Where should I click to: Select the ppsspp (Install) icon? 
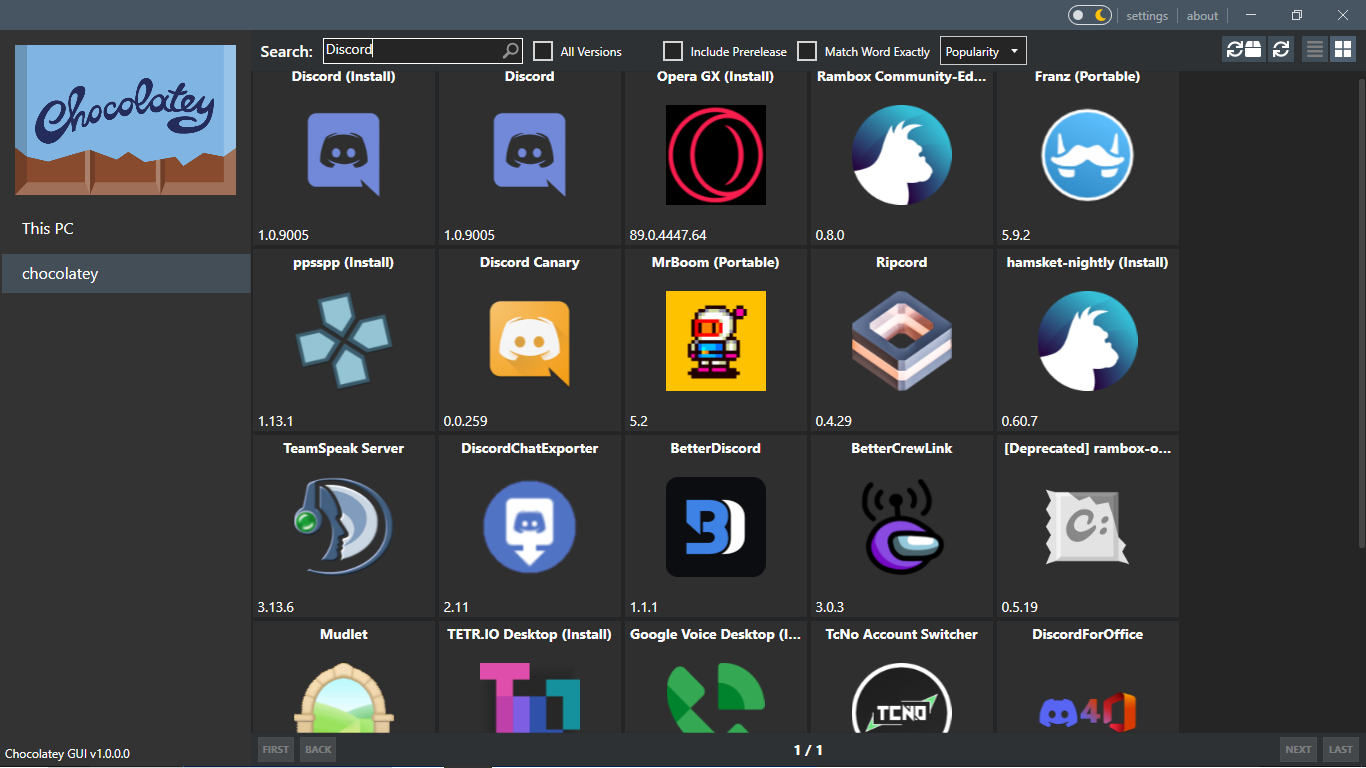pyautogui.click(x=343, y=341)
